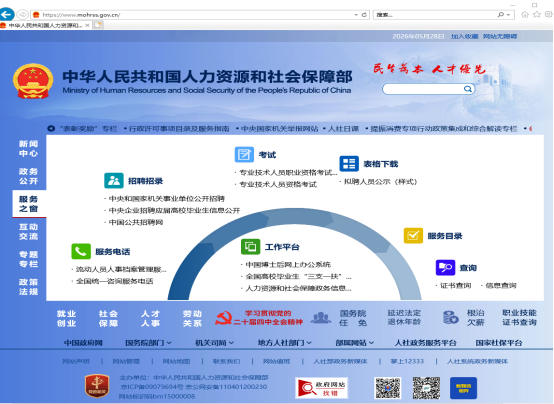554x404 pixels.
Task: Open favorites star icon in browser
Action: pyautogui.click(x=537, y=14)
